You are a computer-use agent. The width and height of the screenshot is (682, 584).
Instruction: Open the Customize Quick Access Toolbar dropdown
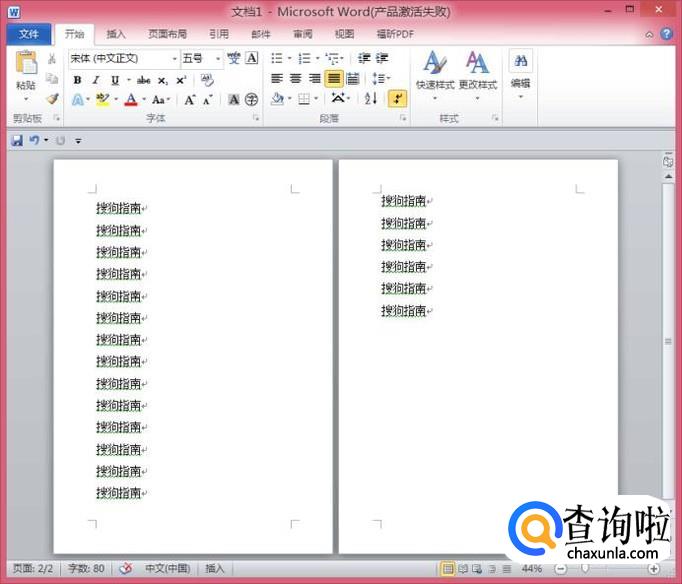pyautogui.click(x=78, y=141)
